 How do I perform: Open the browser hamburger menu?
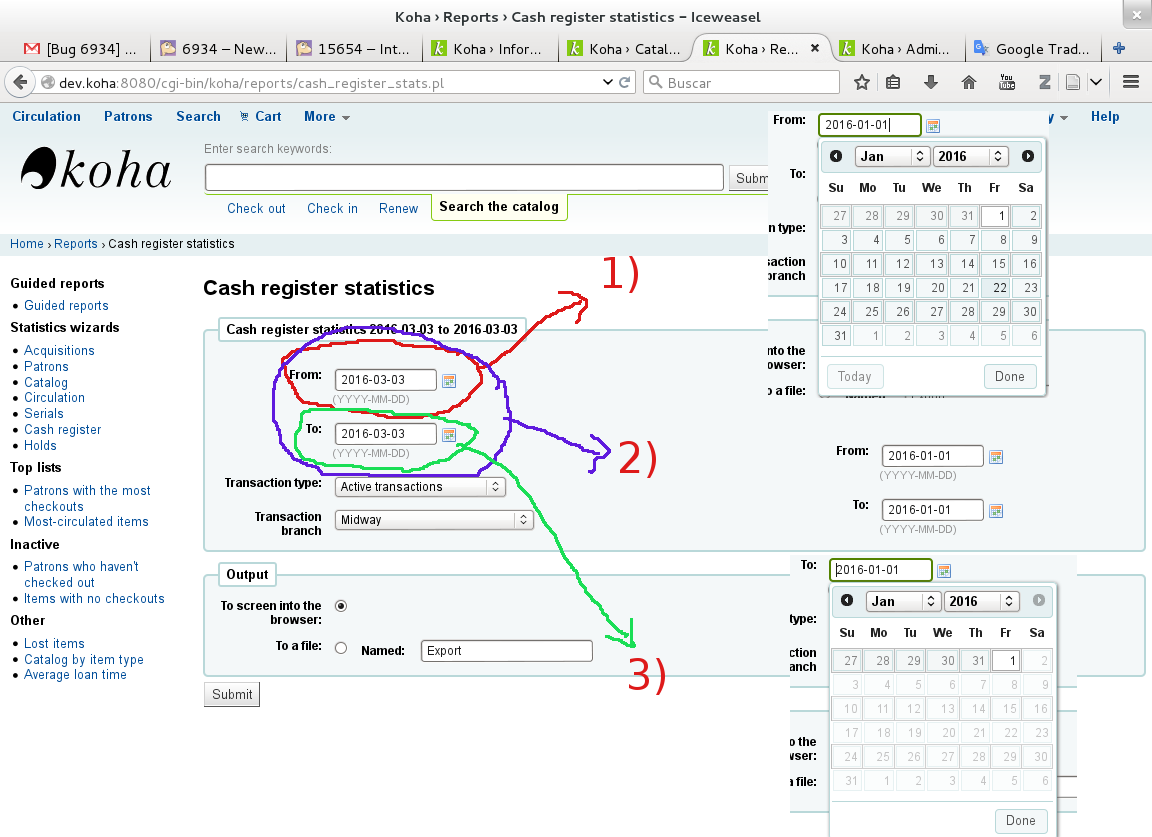[x=1131, y=82]
